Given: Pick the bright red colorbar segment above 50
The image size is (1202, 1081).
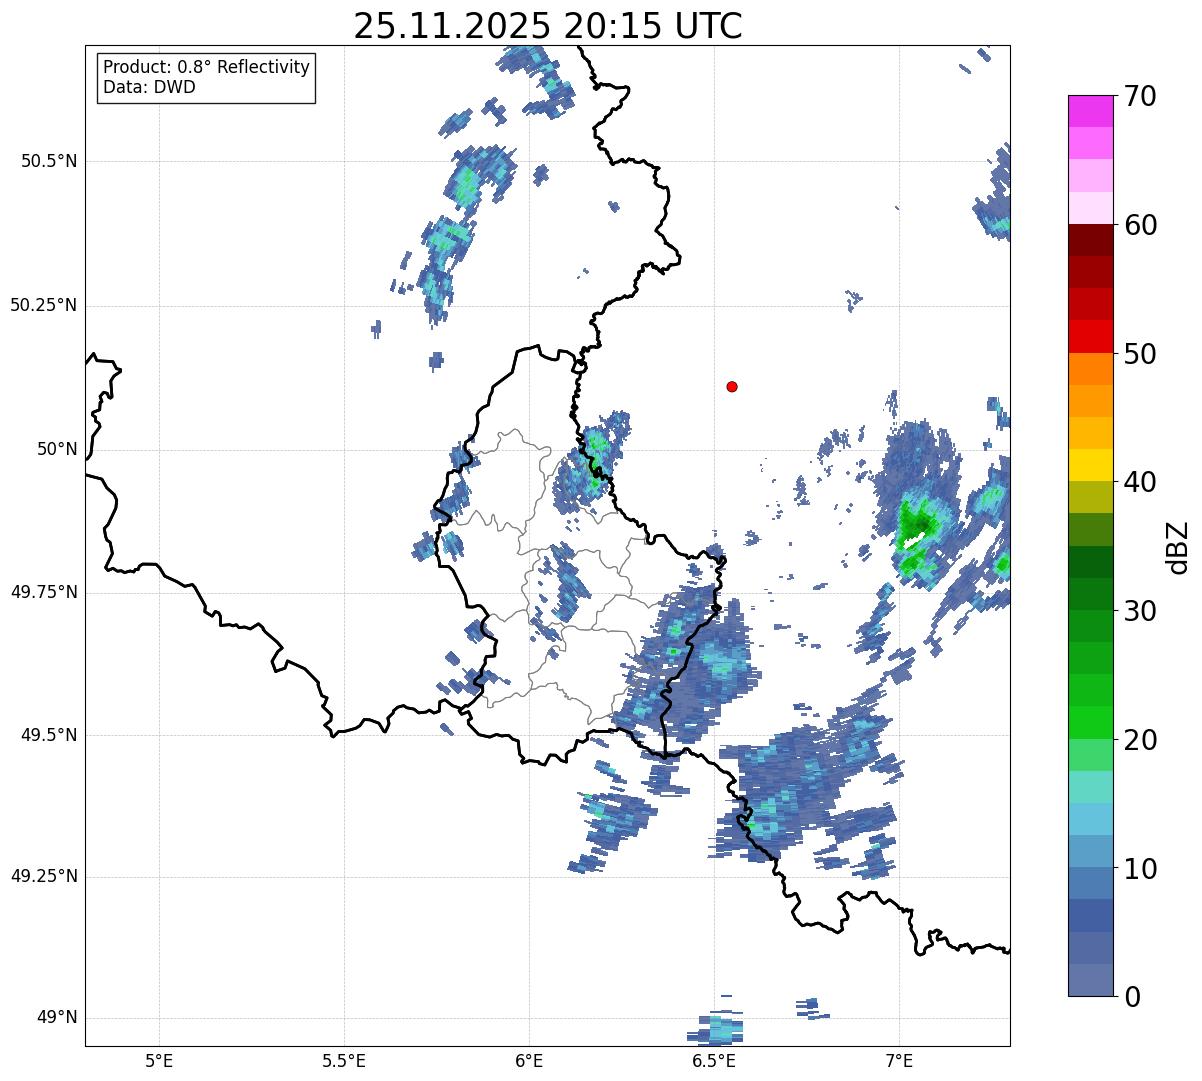Looking at the screenshot, I should coord(1091,337).
